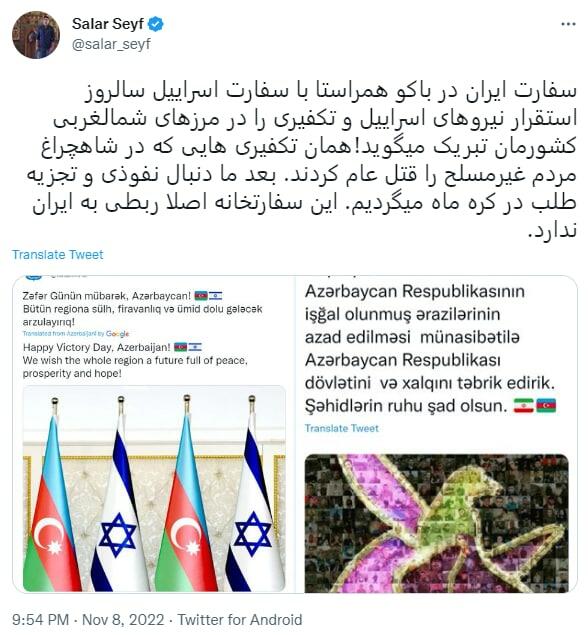The height and width of the screenshot is (635, 588).
Task: Click the Iran flag emoji
Action: pyautogui.click(x=524, y=405)
